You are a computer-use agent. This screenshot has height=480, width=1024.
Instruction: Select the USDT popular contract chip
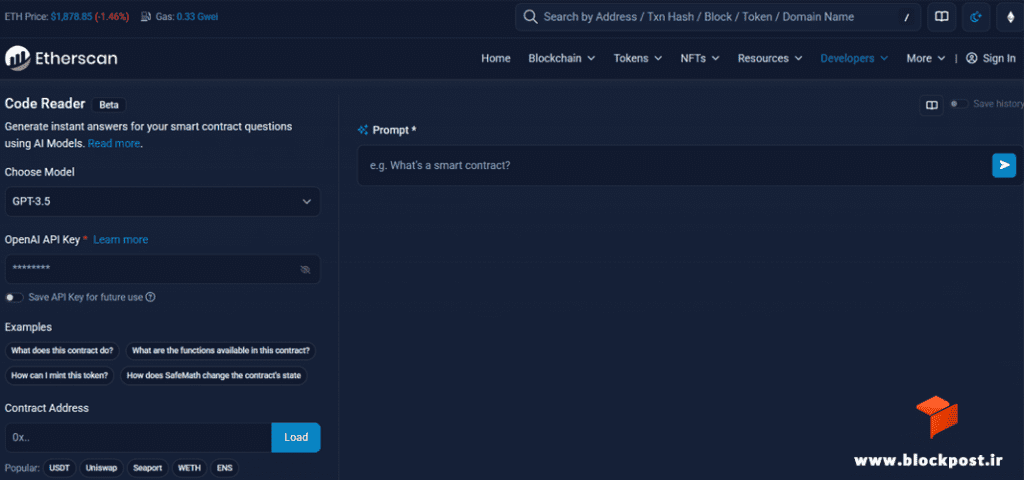pyautogui.click(x=61, y=468)
